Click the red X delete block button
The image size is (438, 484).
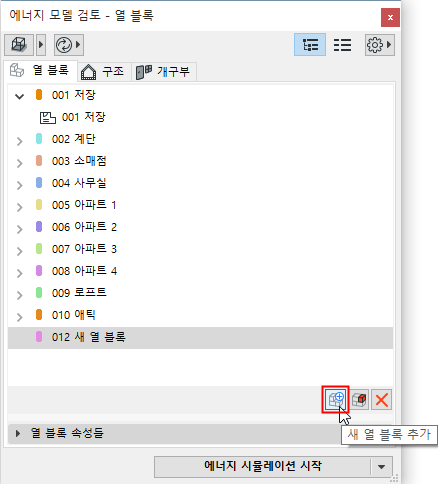[x=381, y=399]
